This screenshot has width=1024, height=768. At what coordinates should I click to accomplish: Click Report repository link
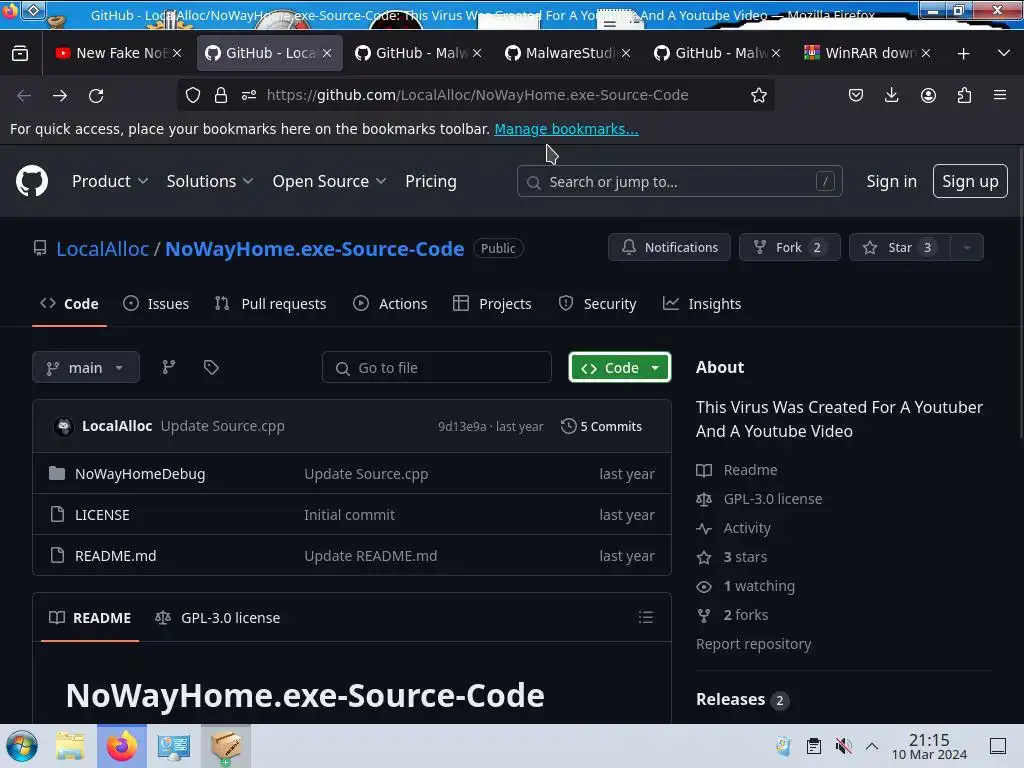point(754,644)
